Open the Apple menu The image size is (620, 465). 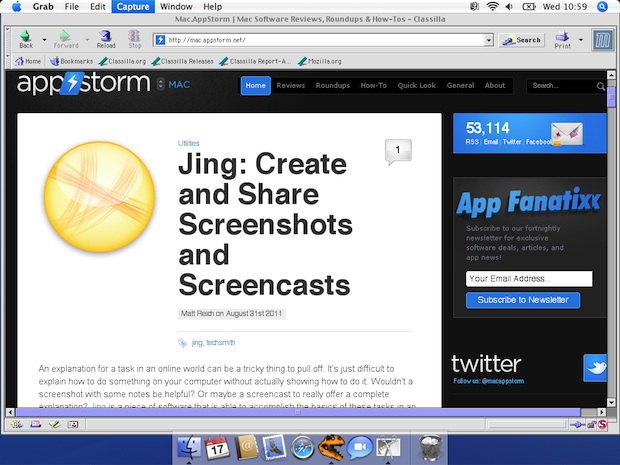point(17,6)
